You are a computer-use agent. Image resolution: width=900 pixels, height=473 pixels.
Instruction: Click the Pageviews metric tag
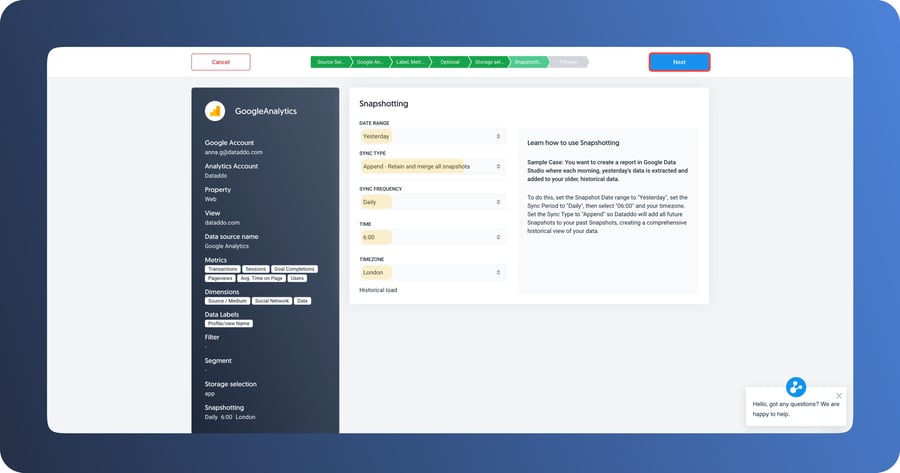220,278
